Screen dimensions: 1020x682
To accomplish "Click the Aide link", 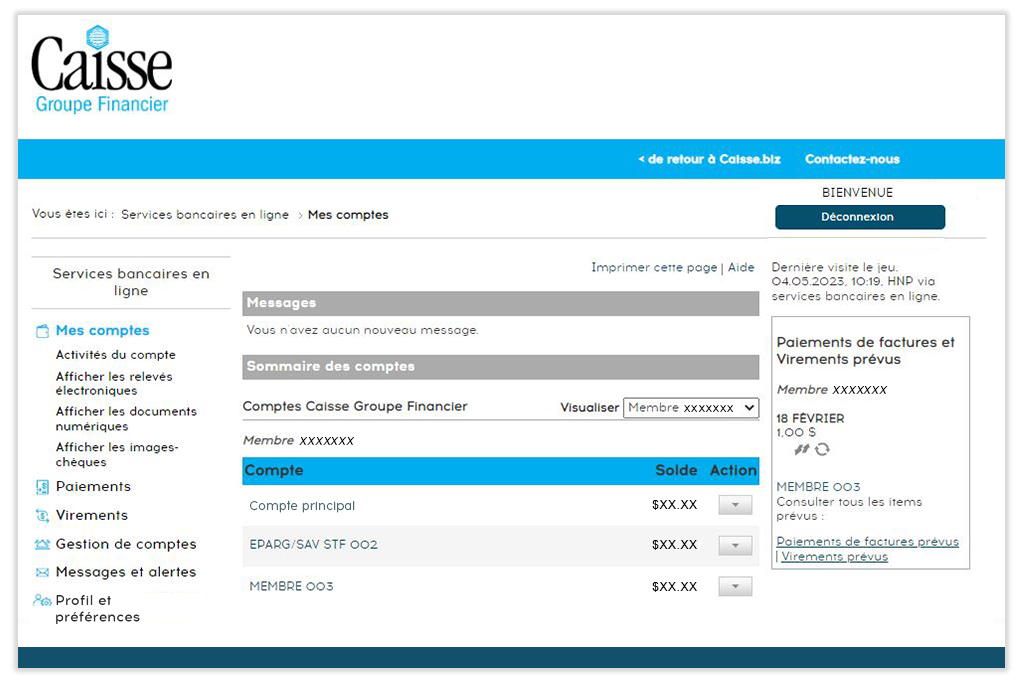I will click(741, 267).
